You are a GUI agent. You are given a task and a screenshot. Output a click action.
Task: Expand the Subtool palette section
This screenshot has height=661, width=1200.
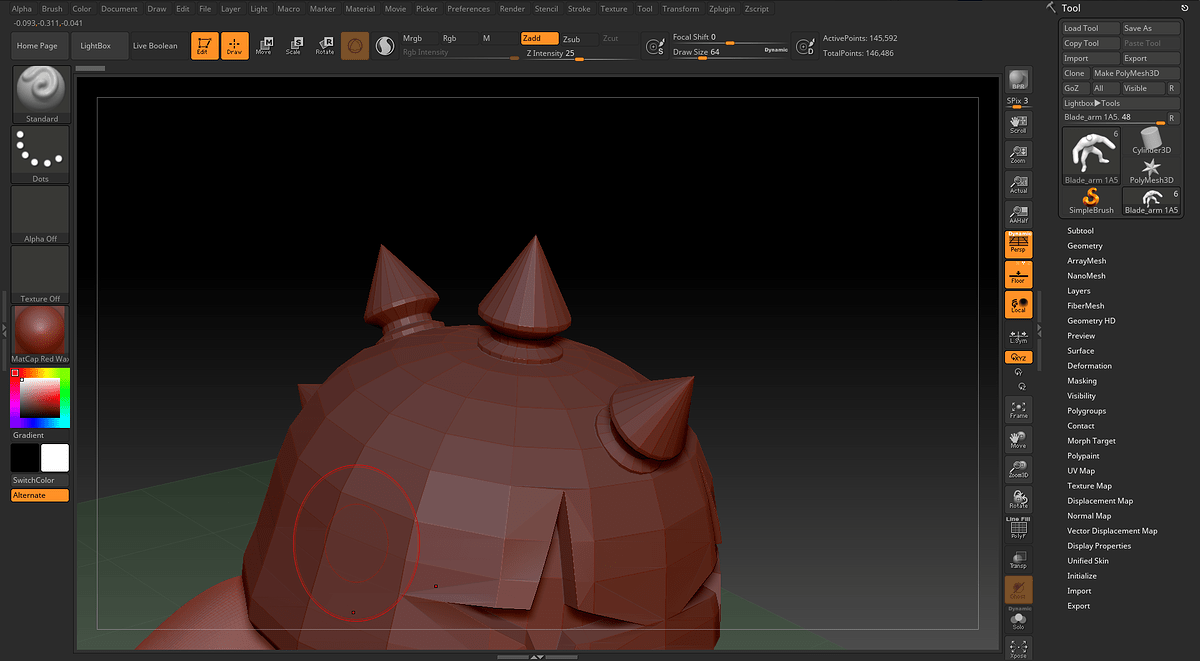(1080, 231)
